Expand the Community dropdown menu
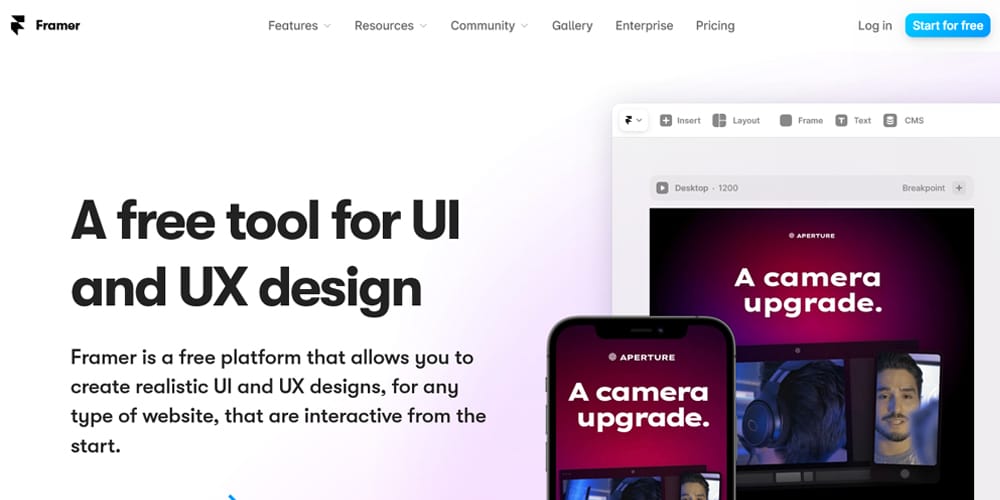1000x500 pixels. click(489, 26)
